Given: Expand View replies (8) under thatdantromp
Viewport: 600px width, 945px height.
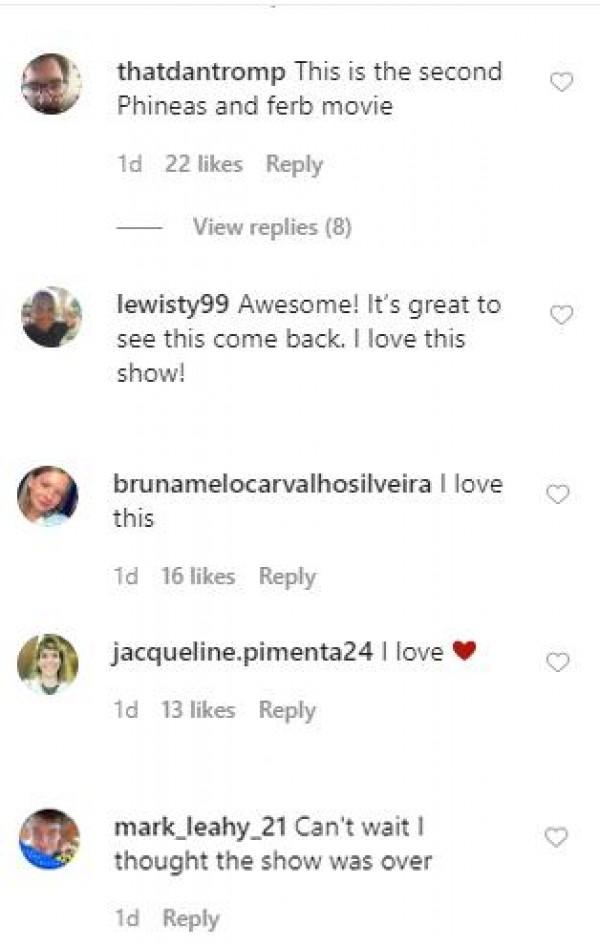Looking at the screenshot, I should [x=272, y=227].
